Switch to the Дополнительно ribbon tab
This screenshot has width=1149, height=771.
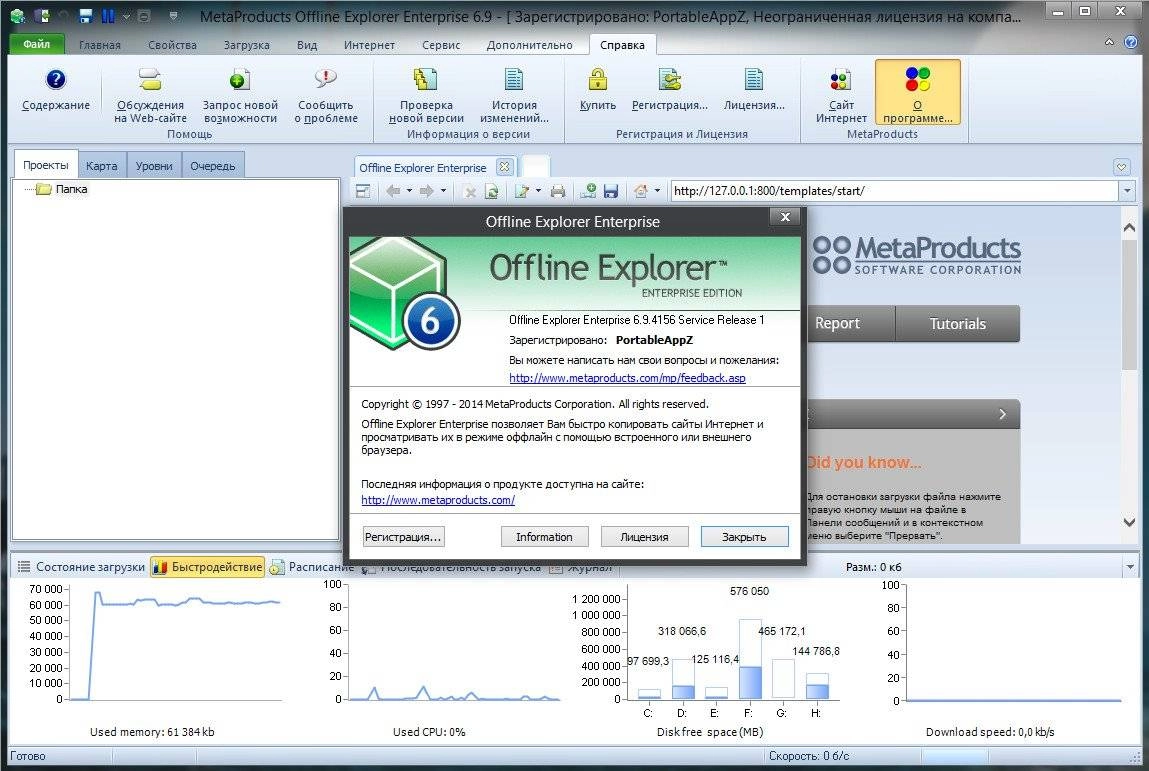[529, 45]
